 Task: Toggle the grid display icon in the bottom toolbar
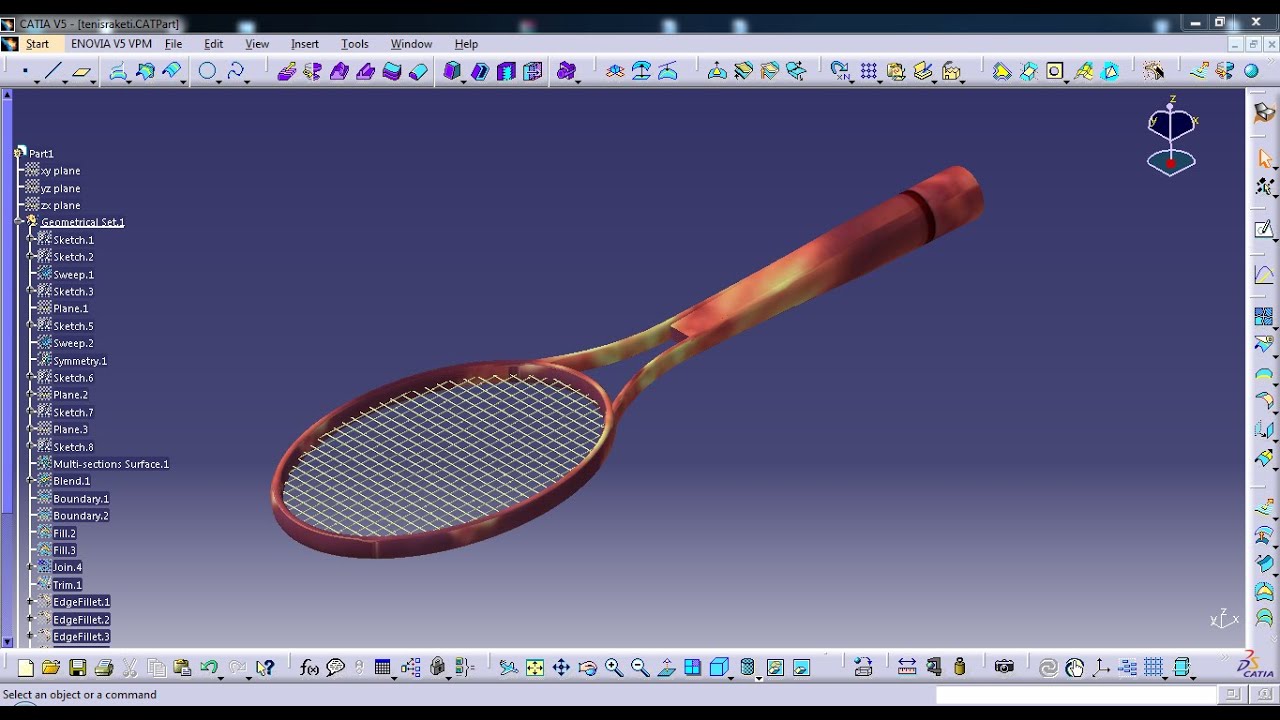[1154, 668]
